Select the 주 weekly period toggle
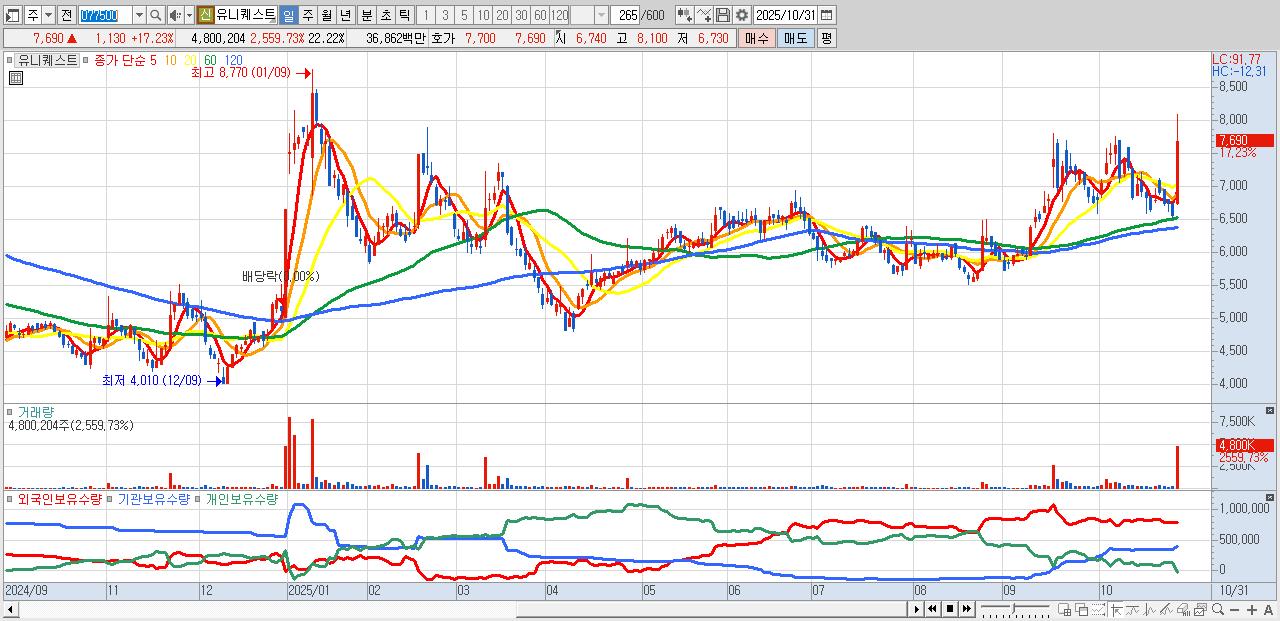Viewport: 1280px width, 621px height. 307,15
